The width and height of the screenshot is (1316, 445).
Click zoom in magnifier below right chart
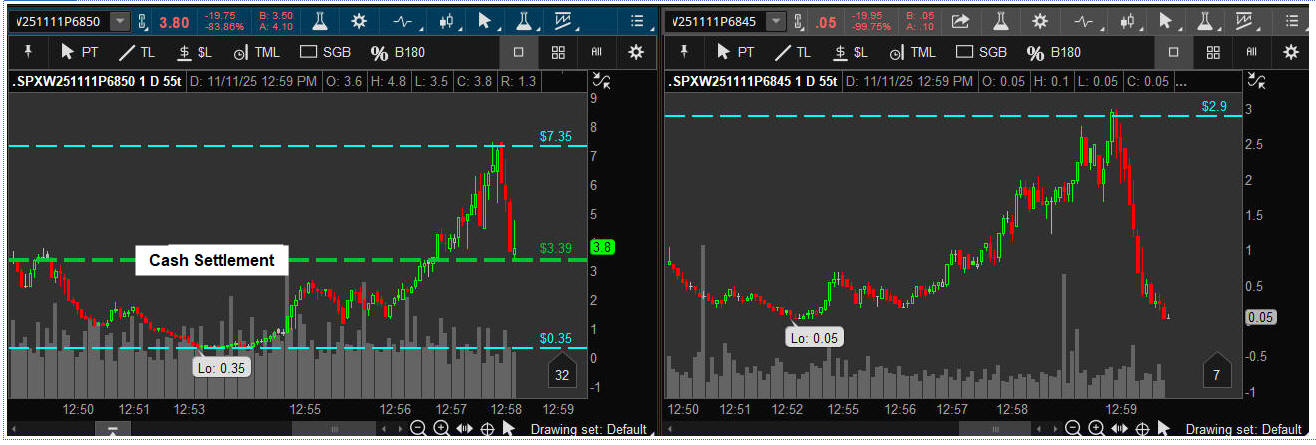pyautogui.click(x=1095, y=429)
